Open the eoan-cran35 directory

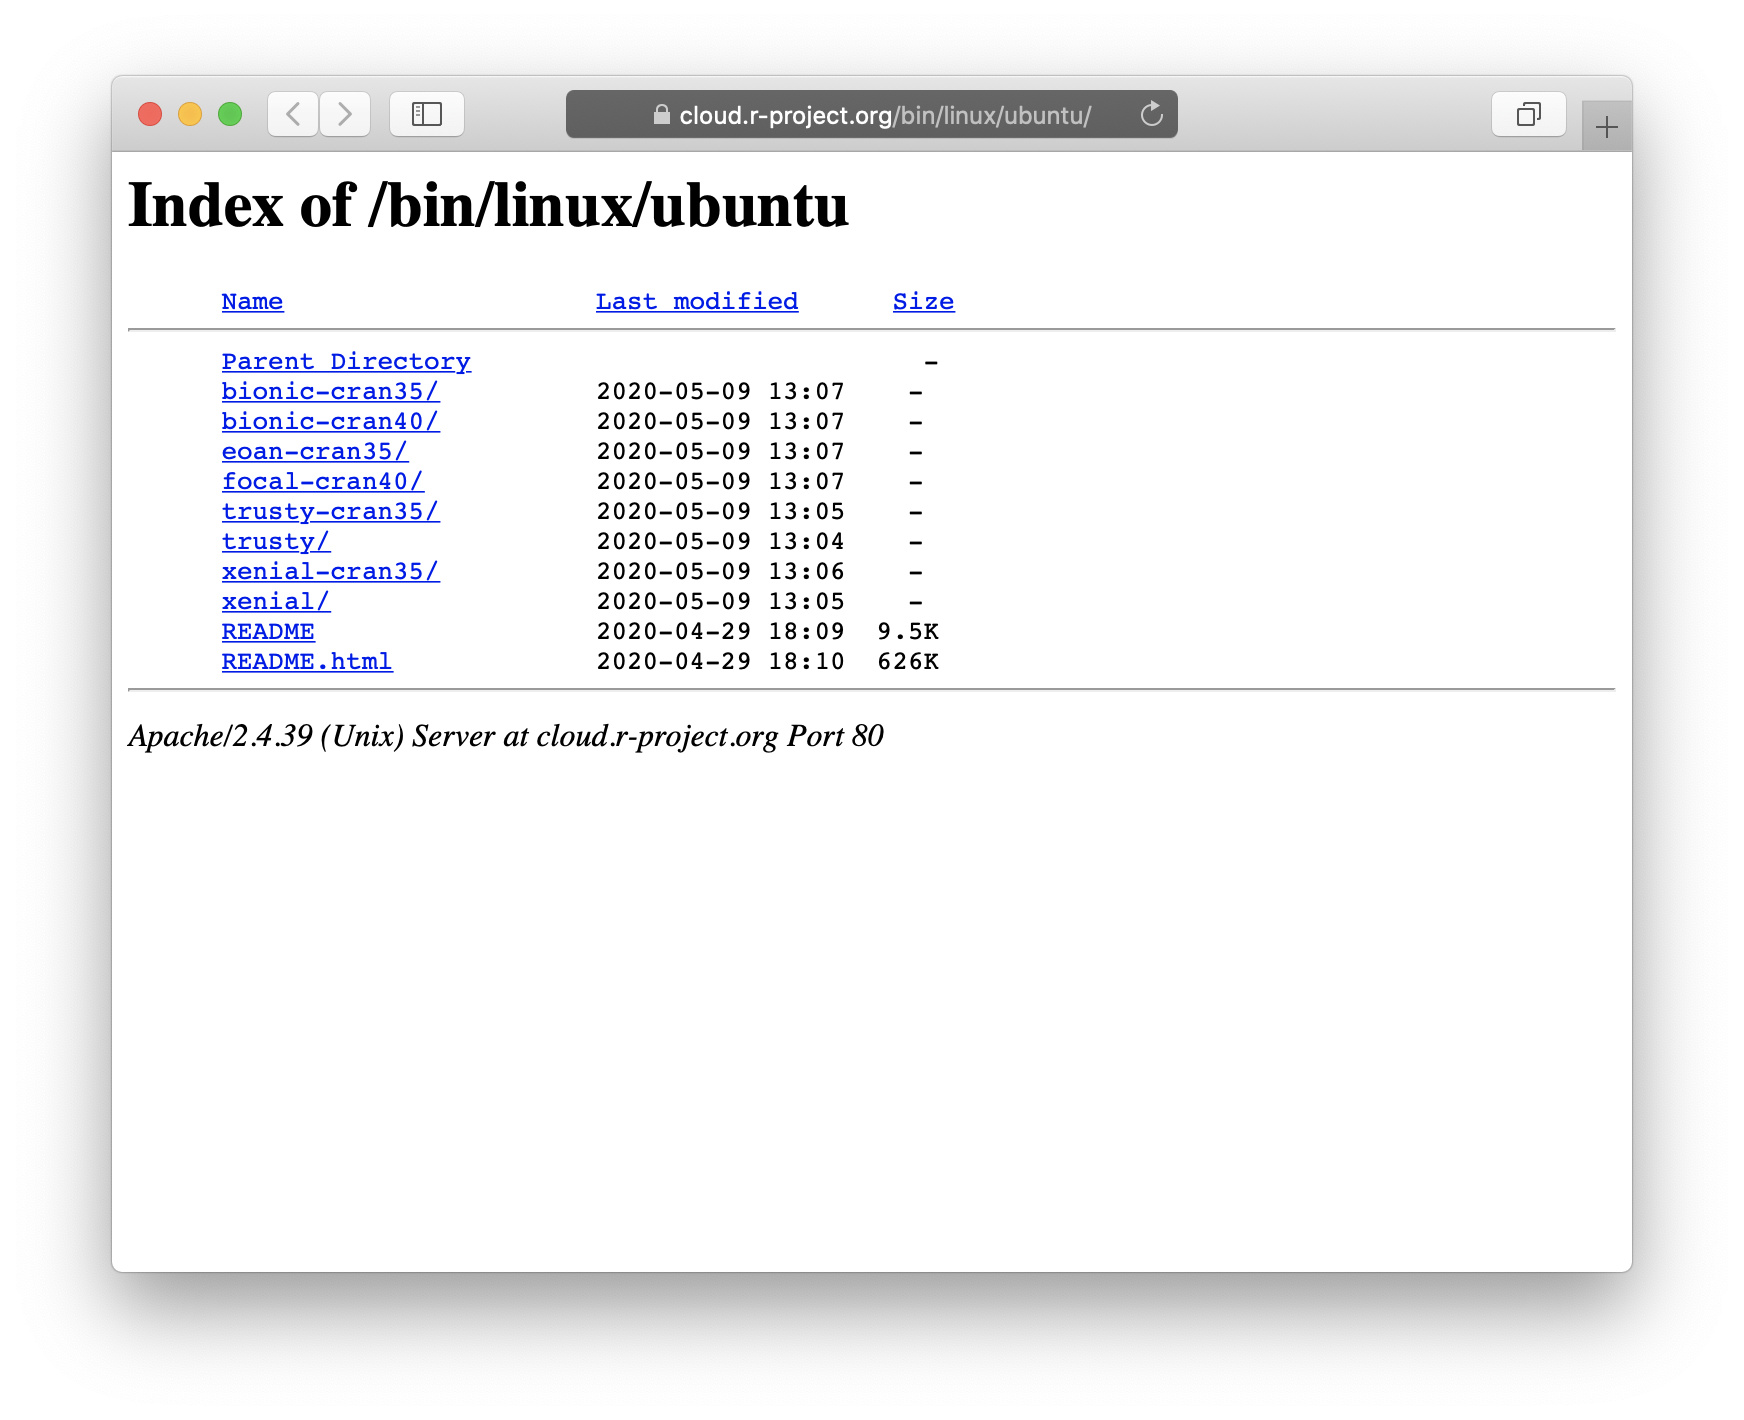click(314, 451)
